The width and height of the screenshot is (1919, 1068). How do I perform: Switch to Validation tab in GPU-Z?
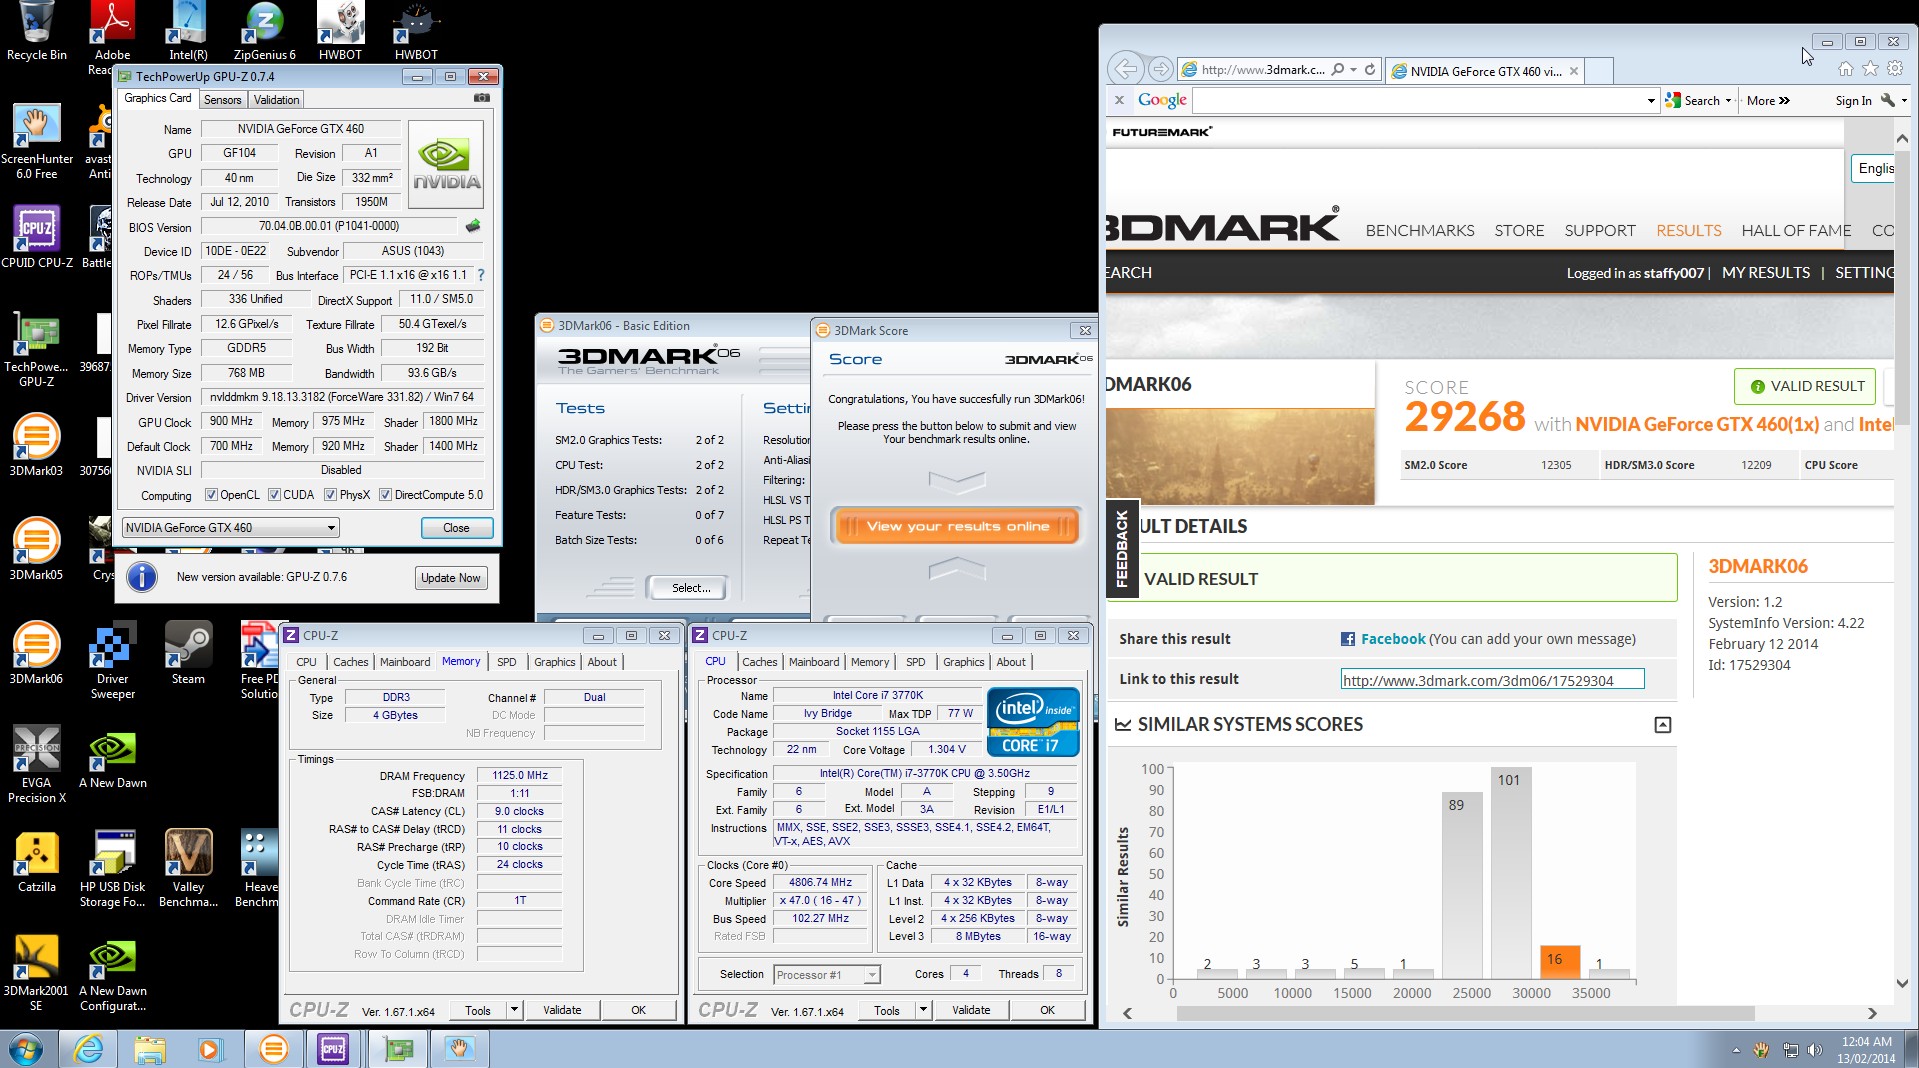tap(276, 100)
